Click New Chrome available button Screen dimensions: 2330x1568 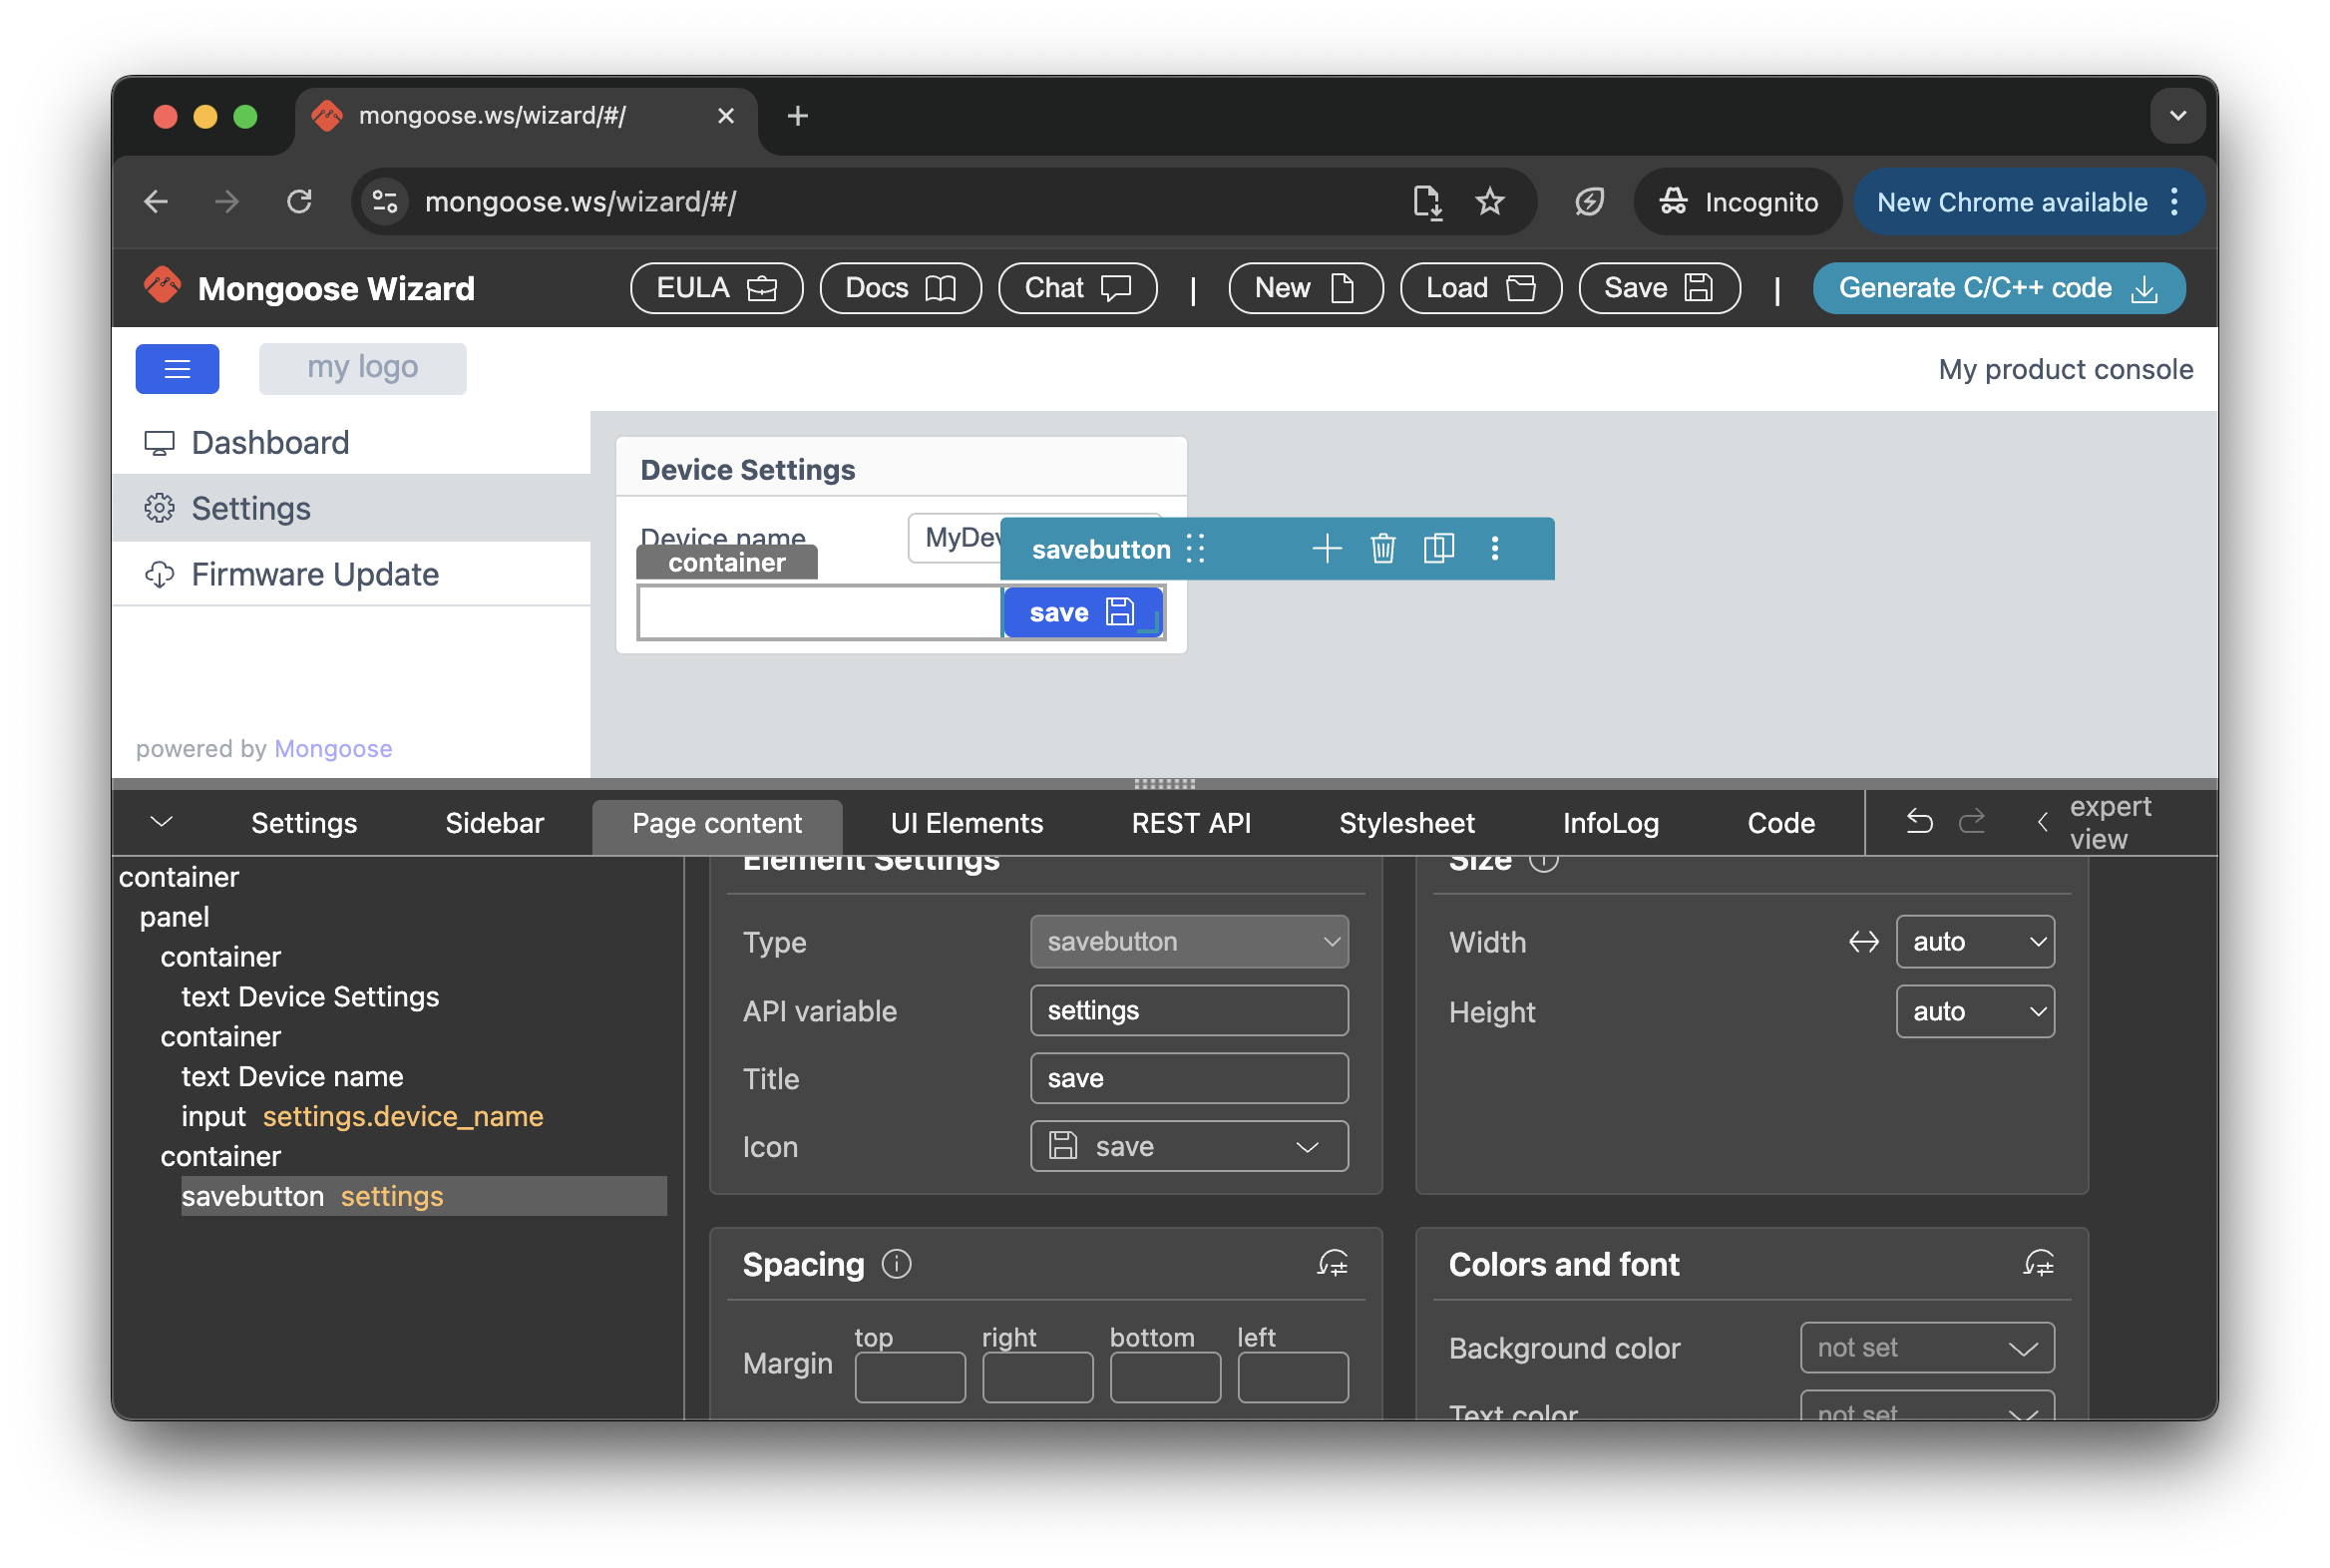(2011, 202)
